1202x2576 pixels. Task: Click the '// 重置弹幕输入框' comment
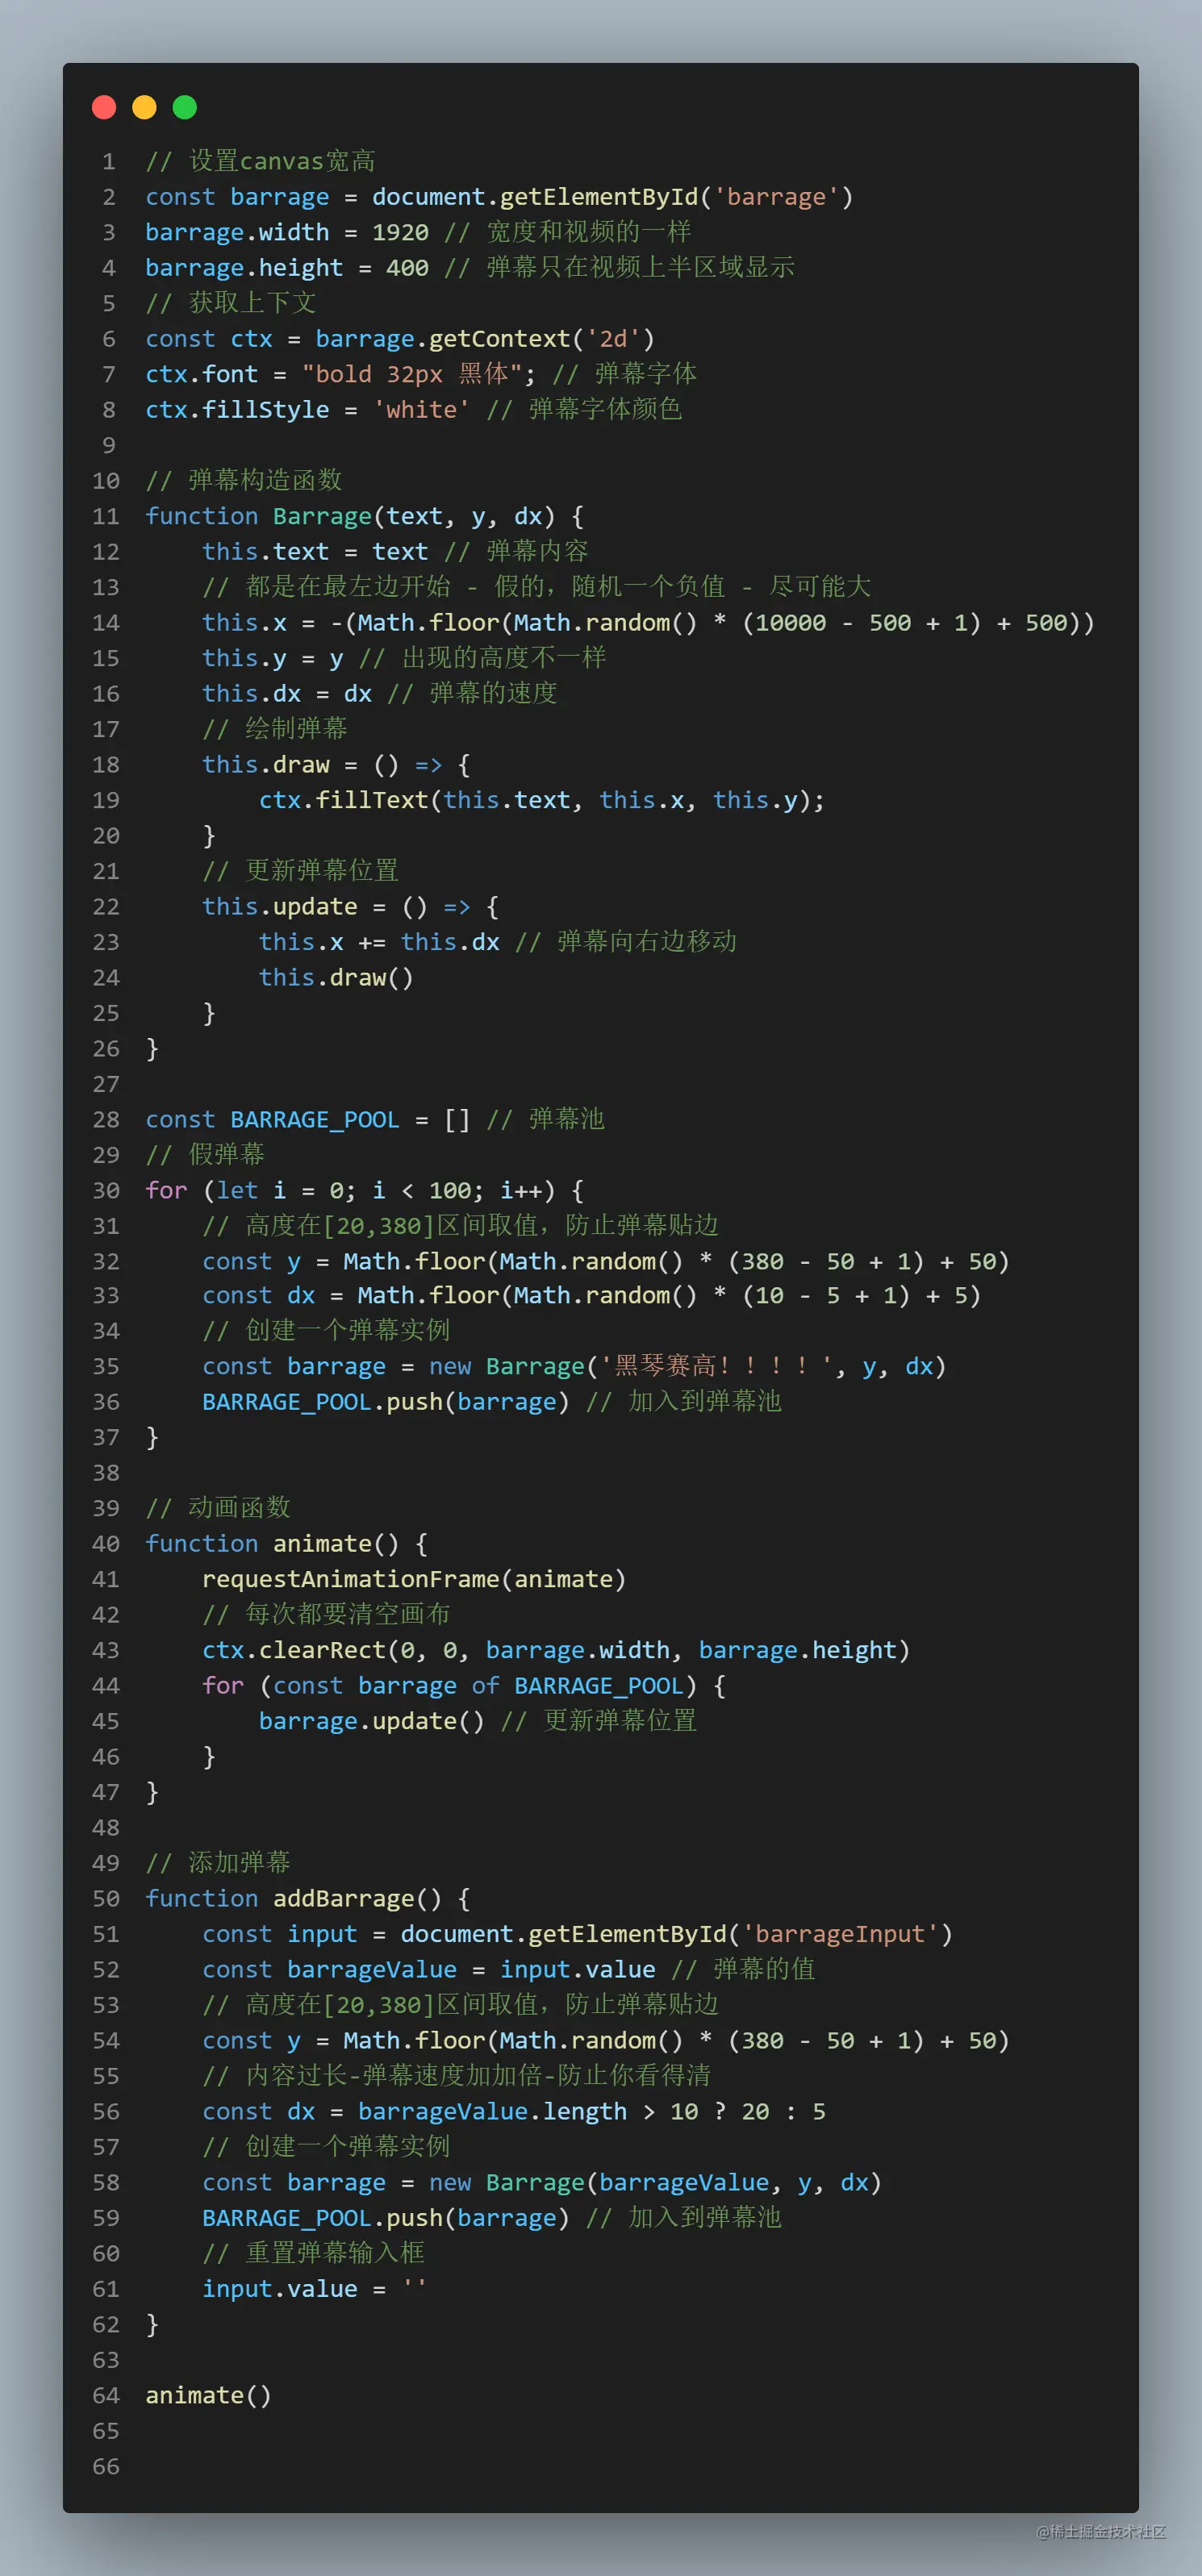(314, 2254)
